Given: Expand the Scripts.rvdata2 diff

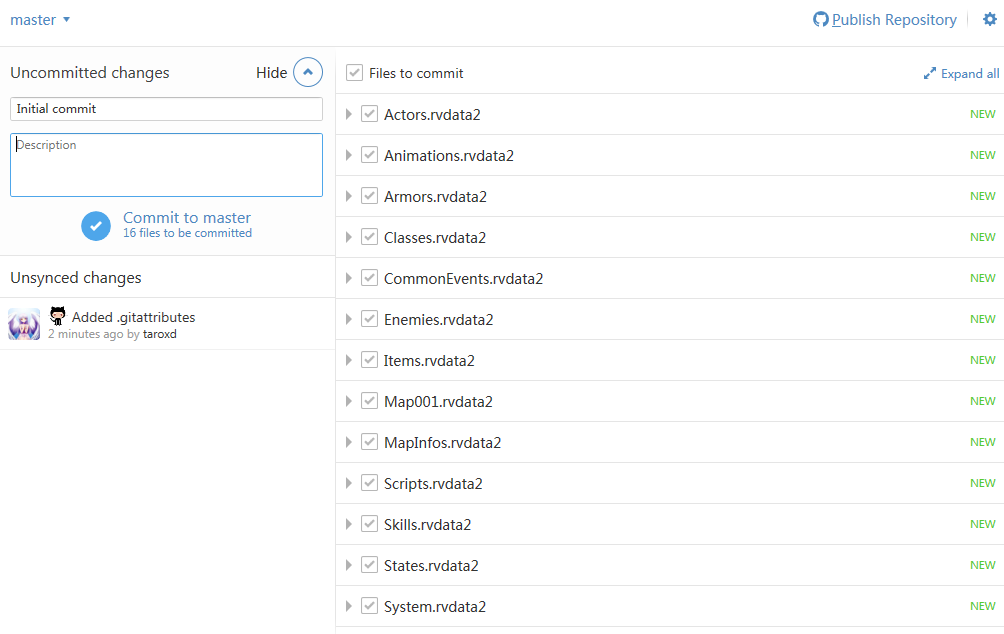Looking at the screenshot, I should (348, 483).
